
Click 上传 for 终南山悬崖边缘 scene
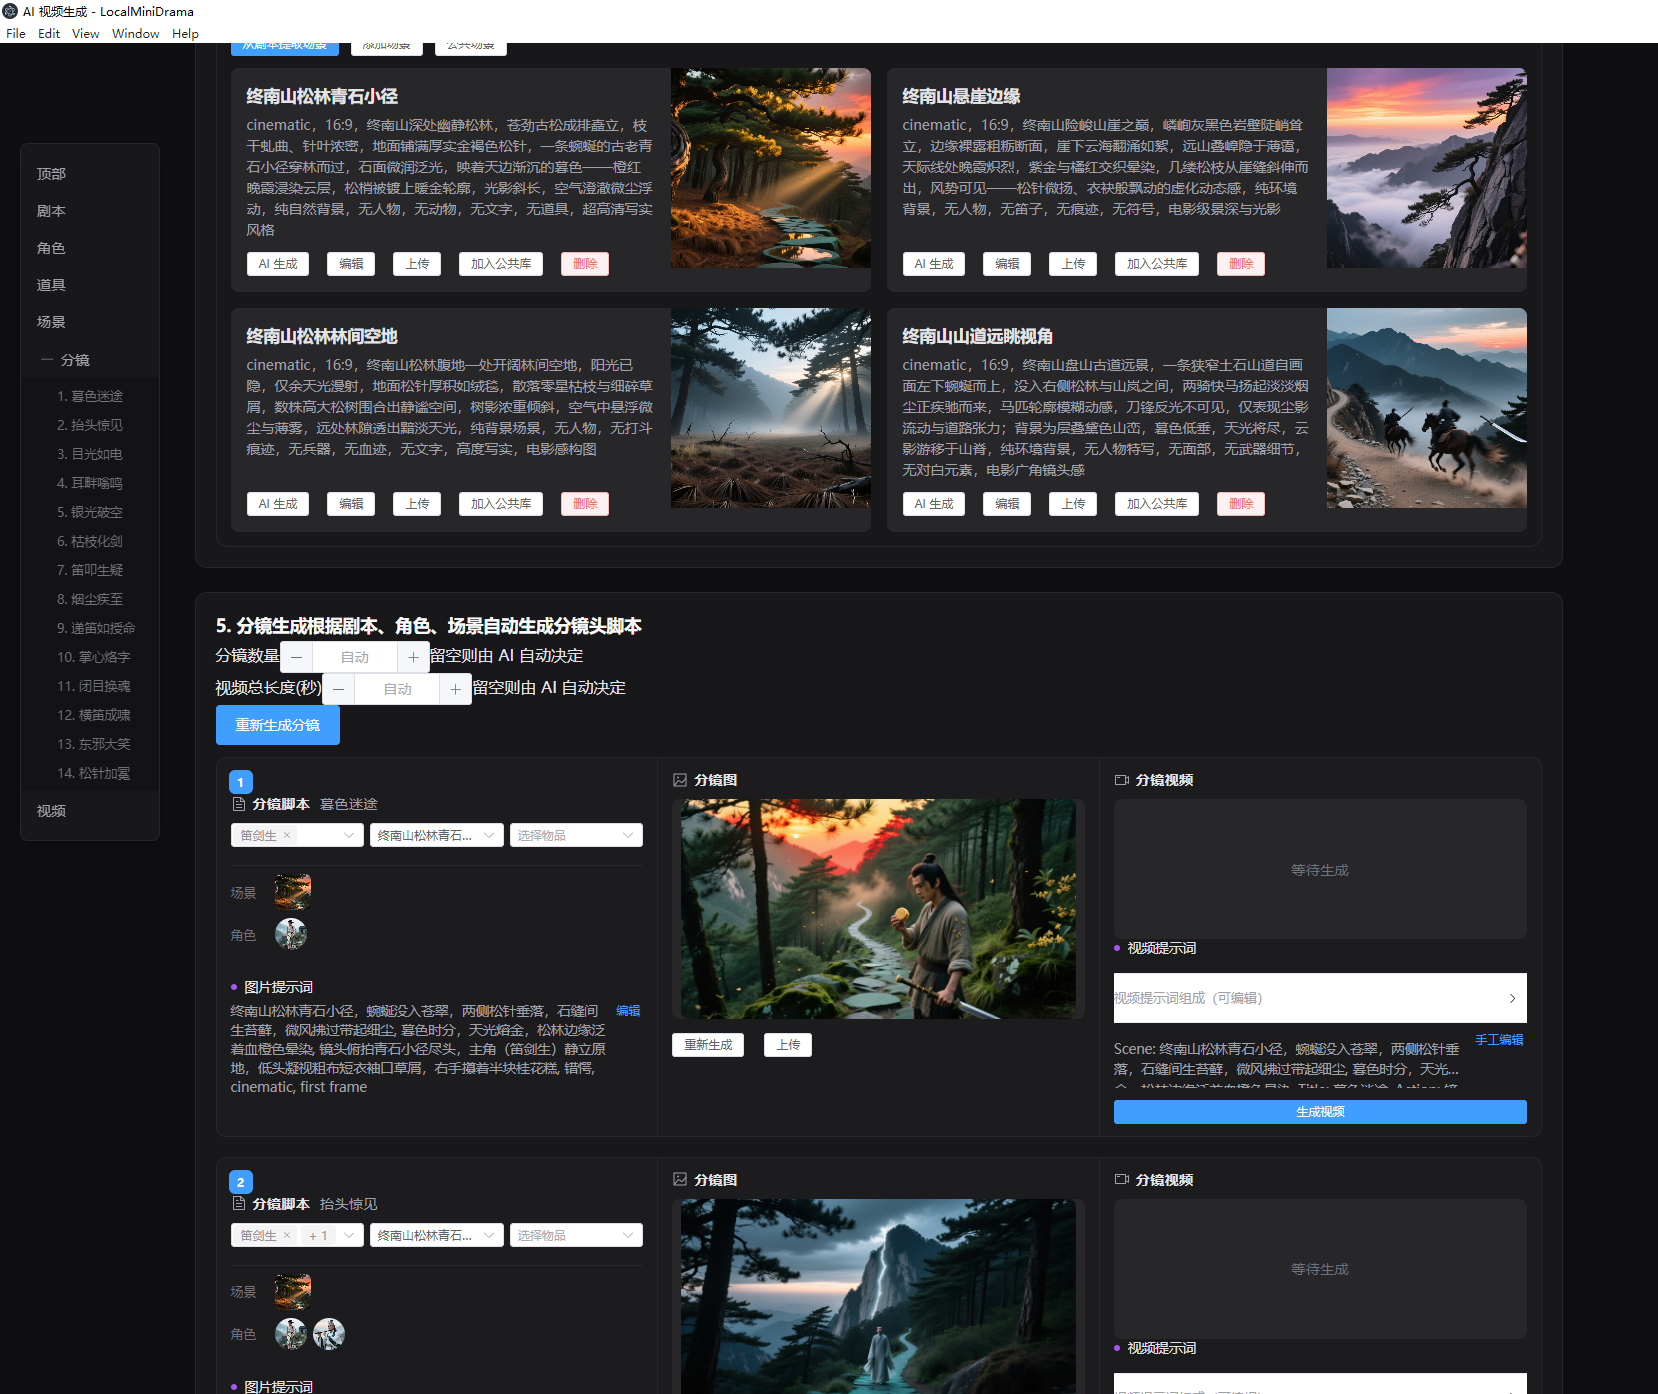click(x=1073, y=264)
